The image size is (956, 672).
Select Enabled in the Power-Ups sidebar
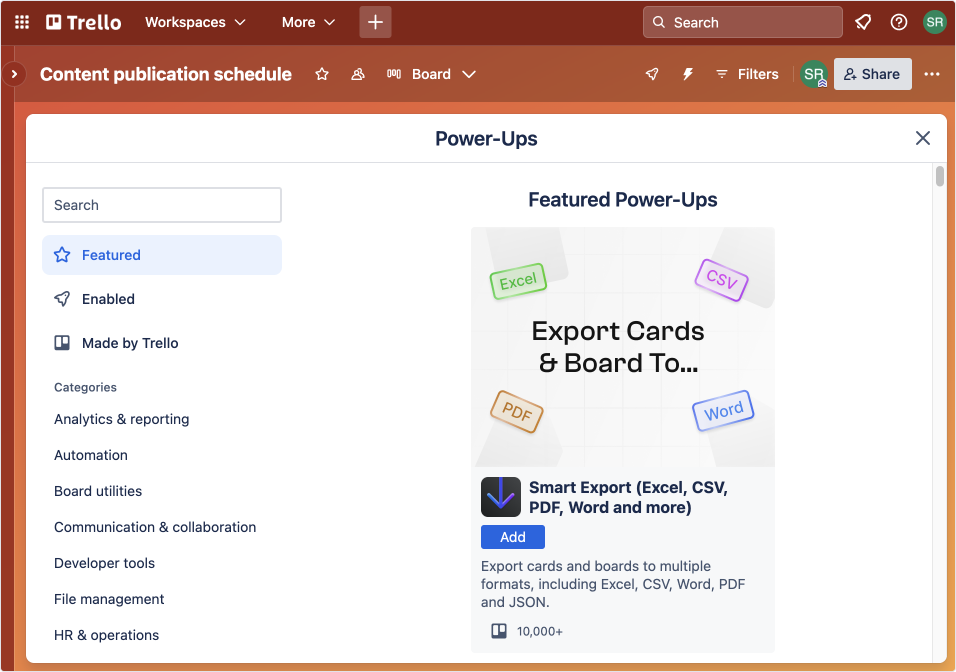click(106, 299)
